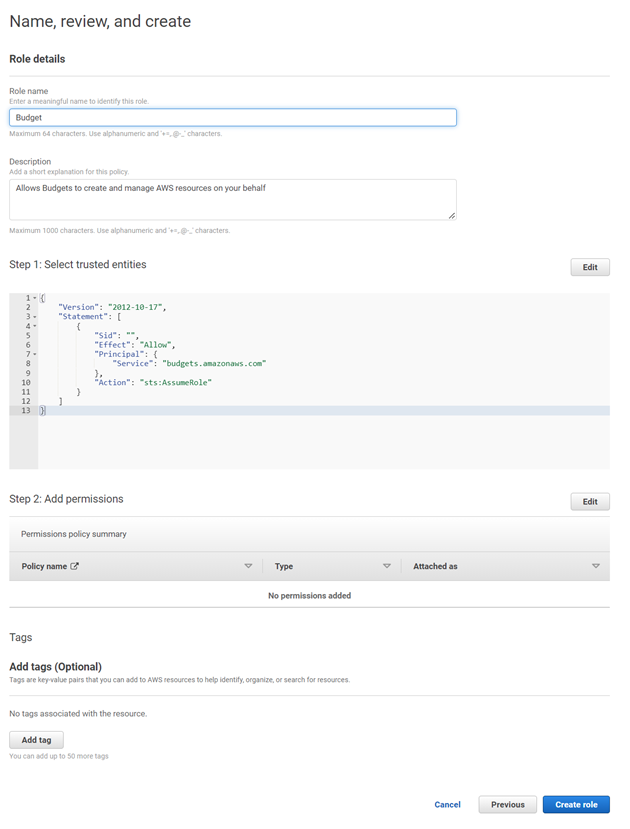Sort by Attached as using its arrow
The image size is (630, 829).
pos(595,567)
